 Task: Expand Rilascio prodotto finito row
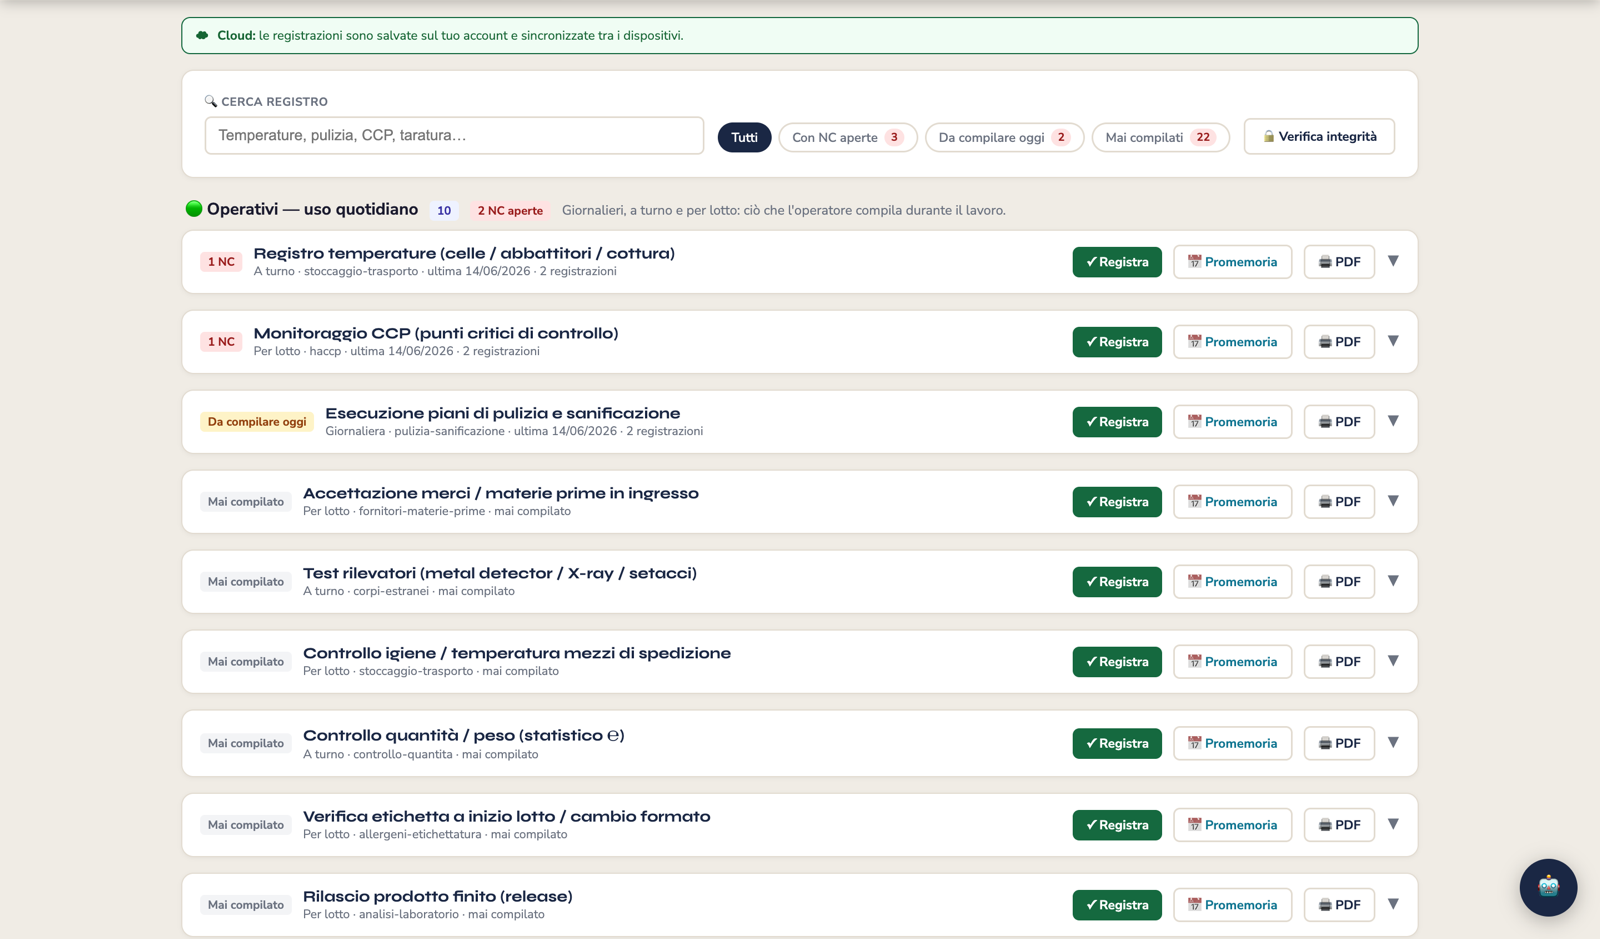[1393, 904]
